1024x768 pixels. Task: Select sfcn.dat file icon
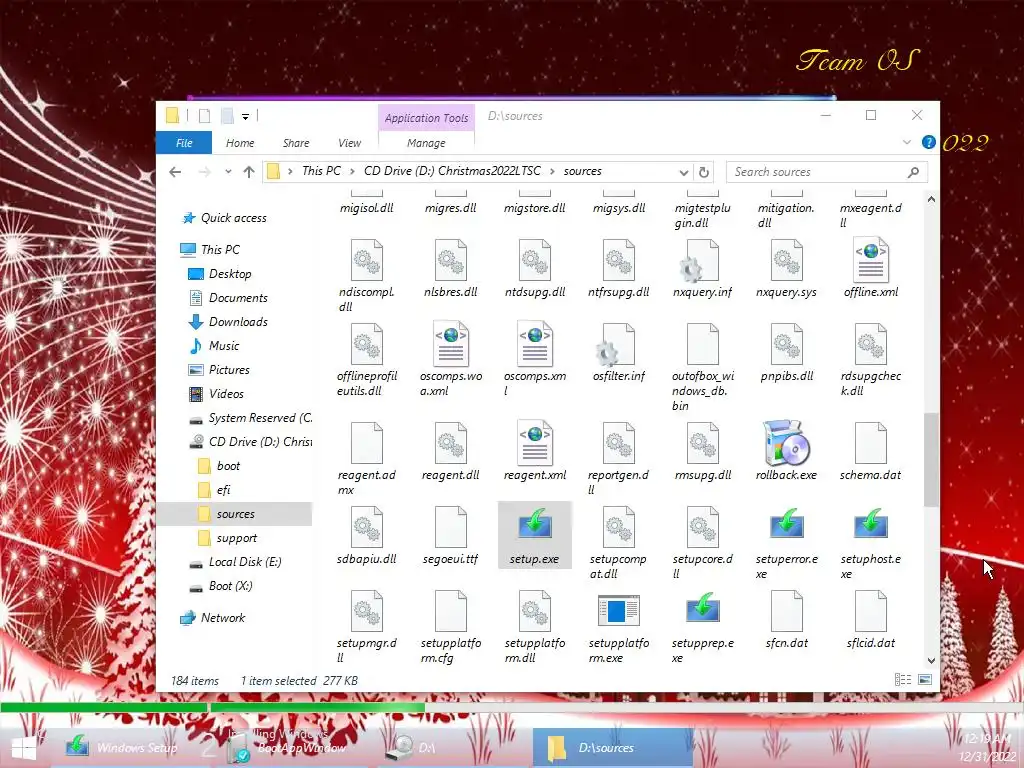click(x=786, y=611)
